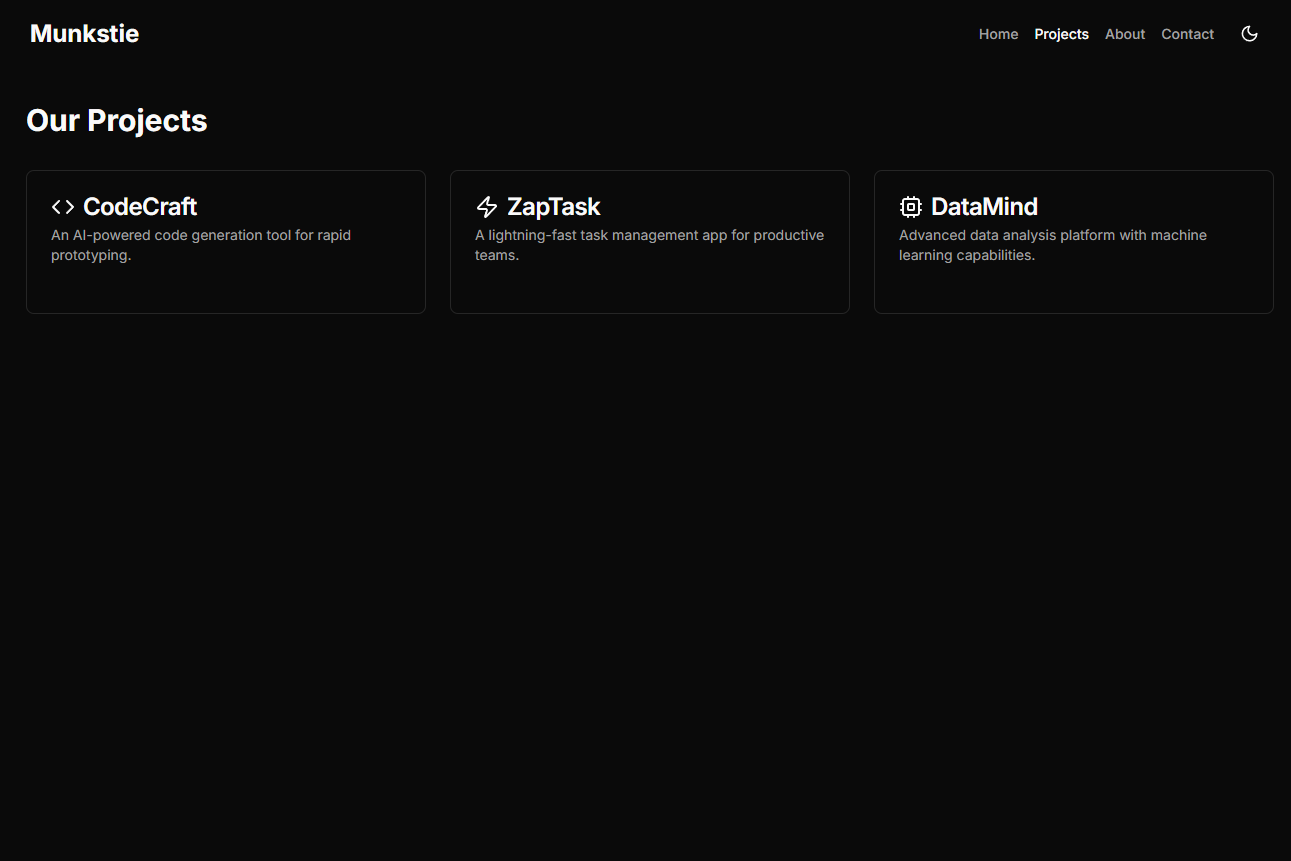Go to the Home page

[998, 34]
